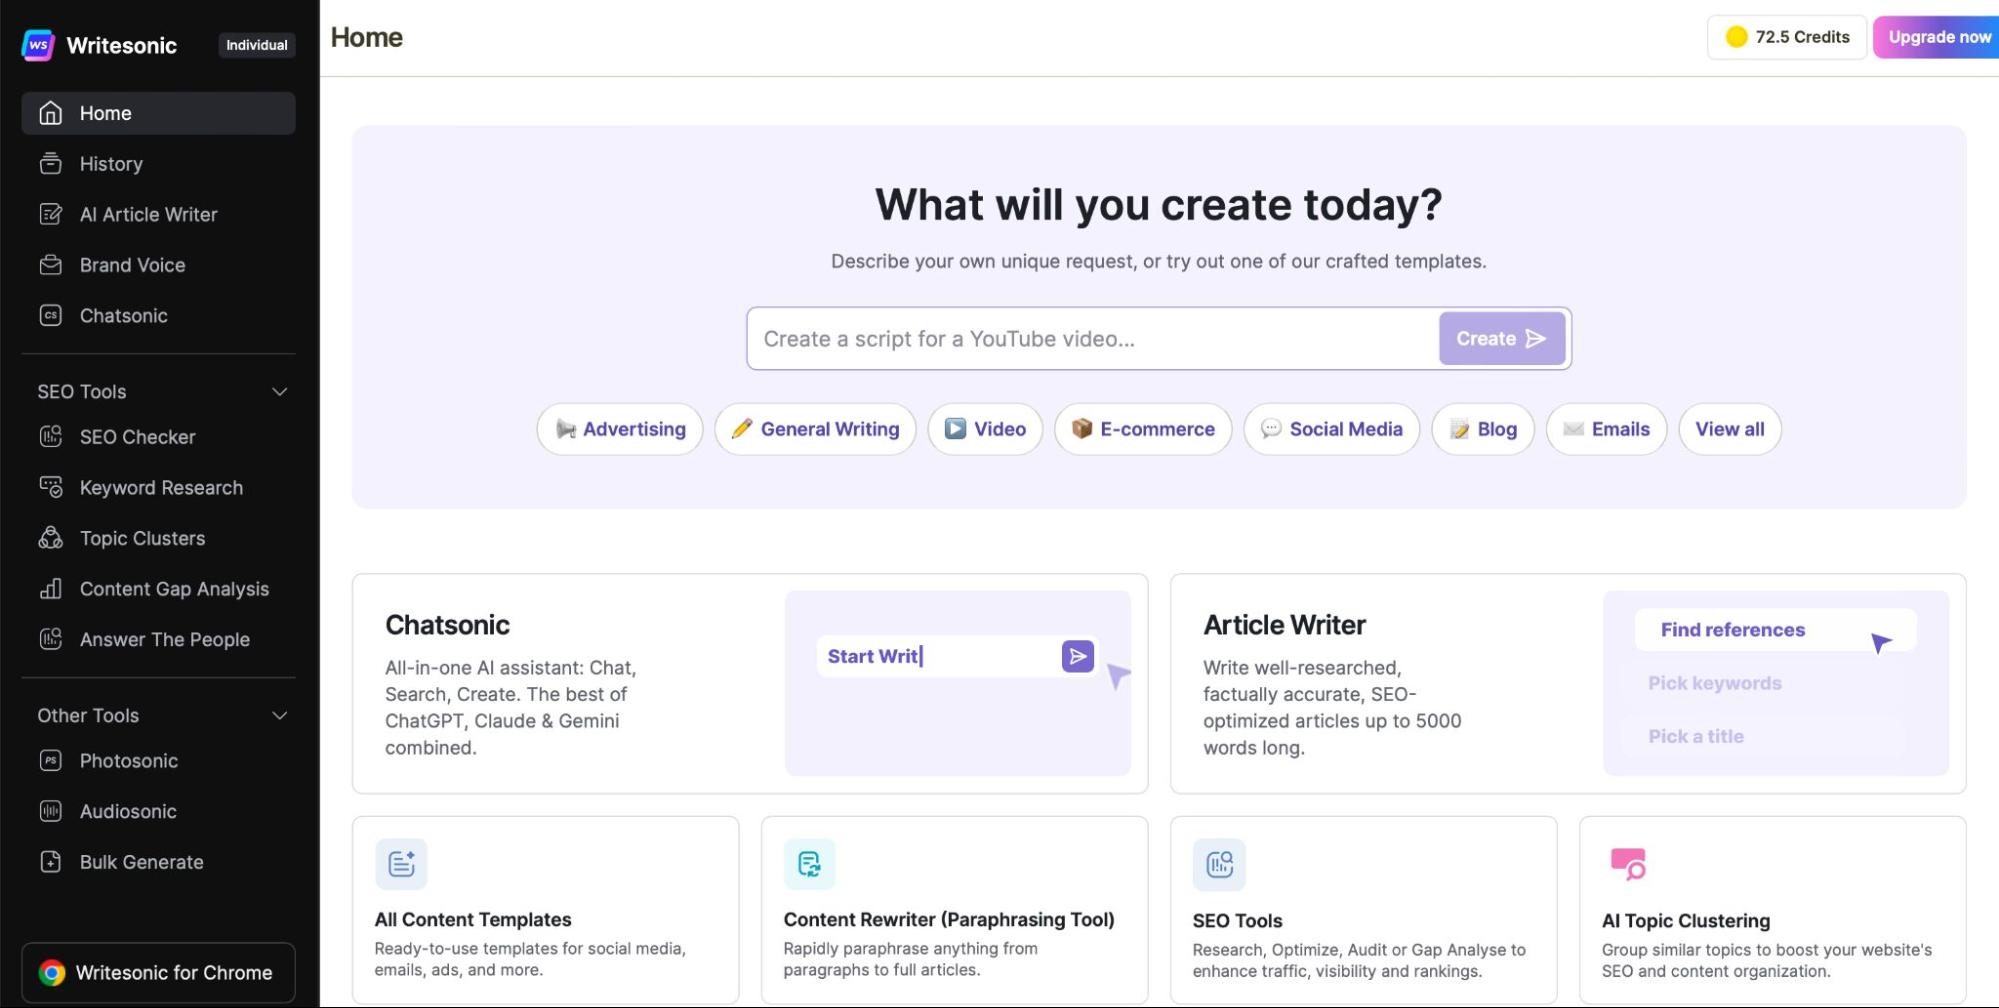Click the Topic Clusters icon
This screenshot has height=1008, width=1999.
click(x=51, y=538)
